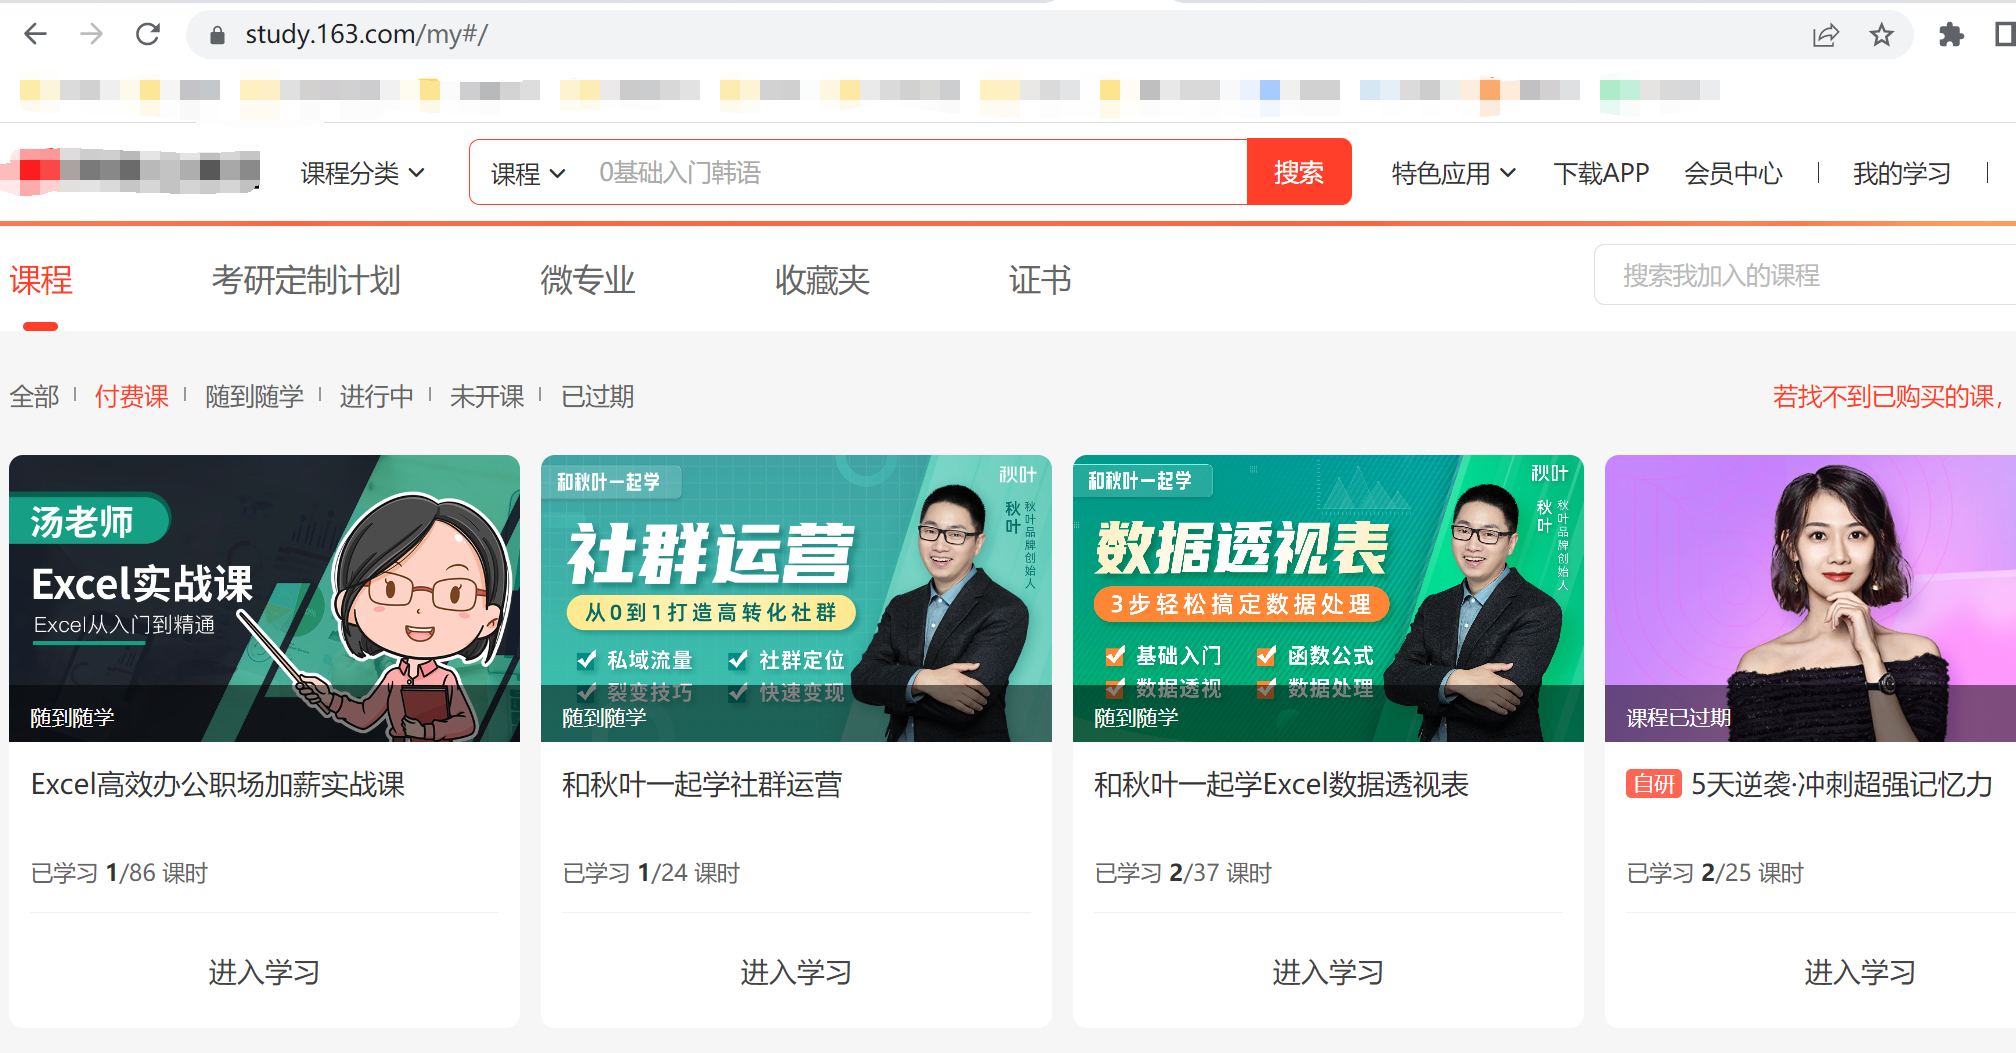Bookmark this page with the star icon
Viewport: 2016px width, 1053px height.
(1881, 33)
